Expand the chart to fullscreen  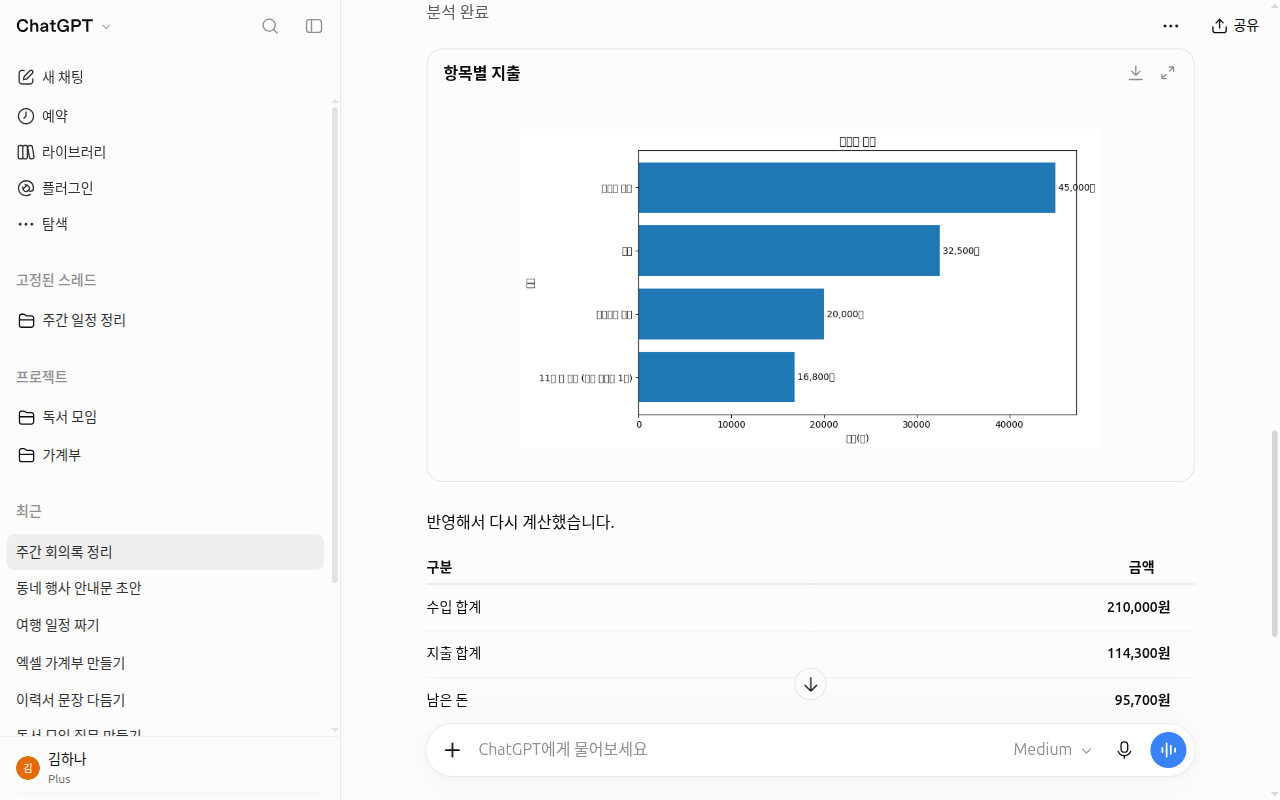(1168, 73)
